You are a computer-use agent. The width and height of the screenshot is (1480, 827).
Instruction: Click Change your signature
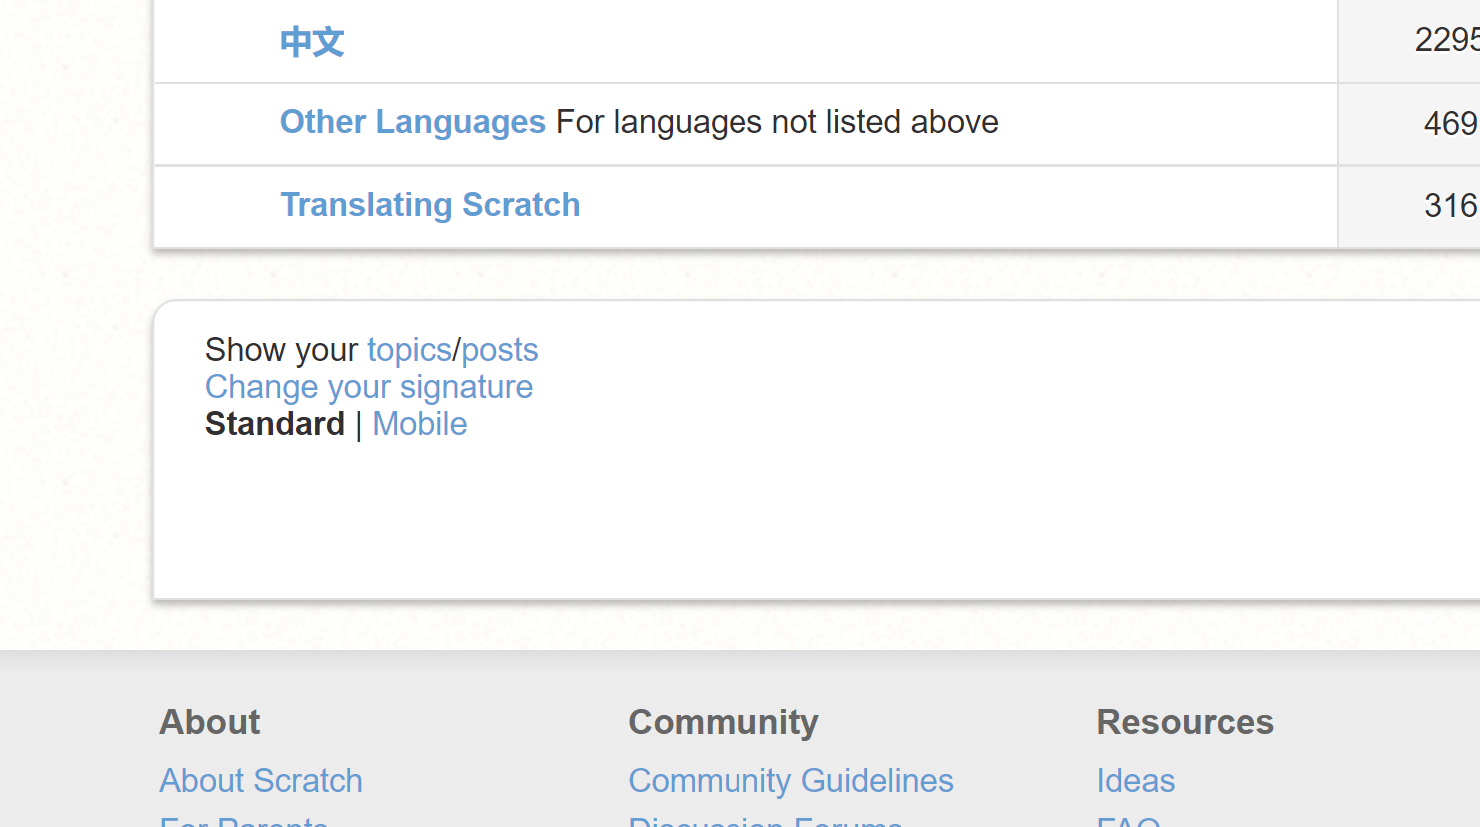[369, 387]
